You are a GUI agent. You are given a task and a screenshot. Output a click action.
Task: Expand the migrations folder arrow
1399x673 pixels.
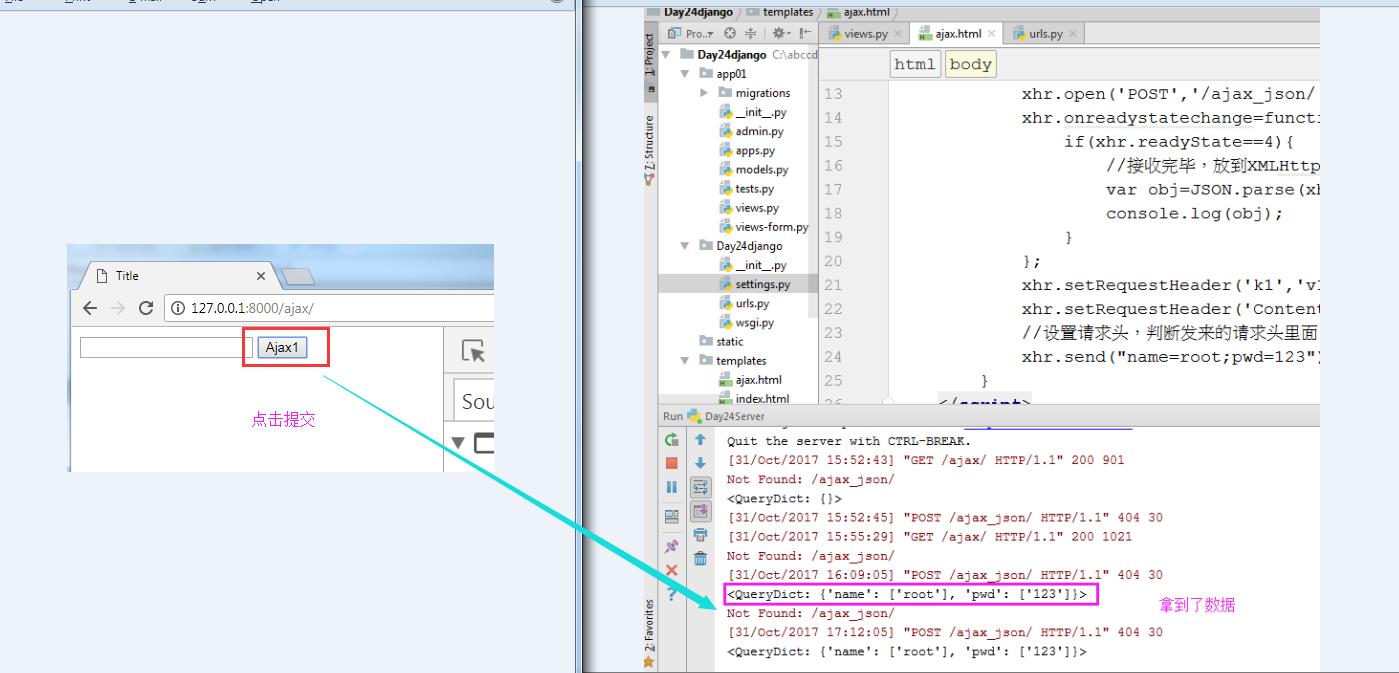click(704, 93)
